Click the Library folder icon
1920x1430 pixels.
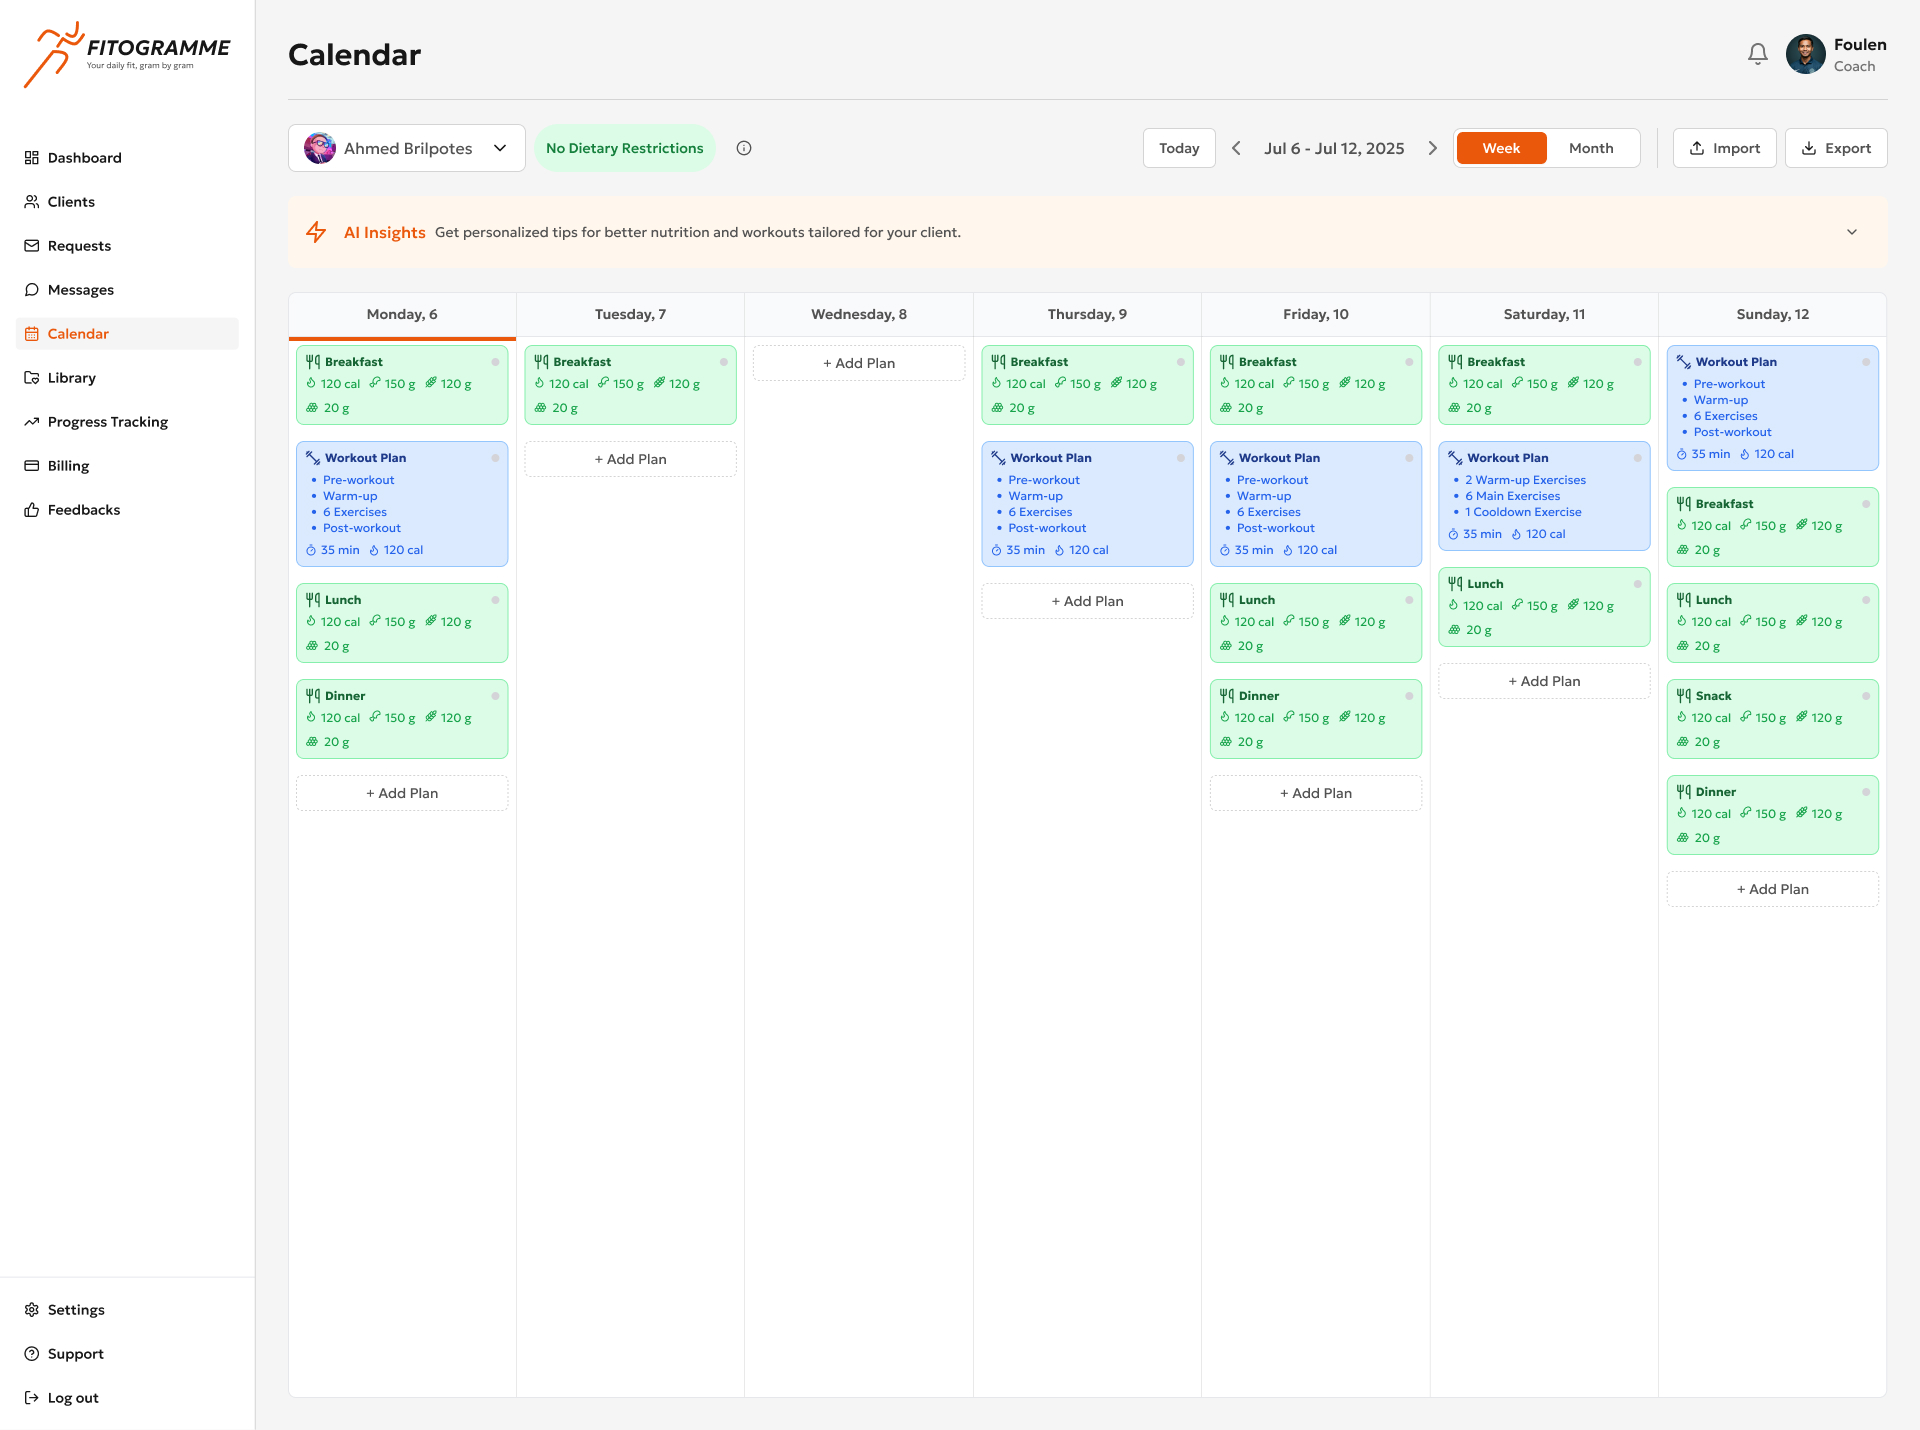[31, 377]
